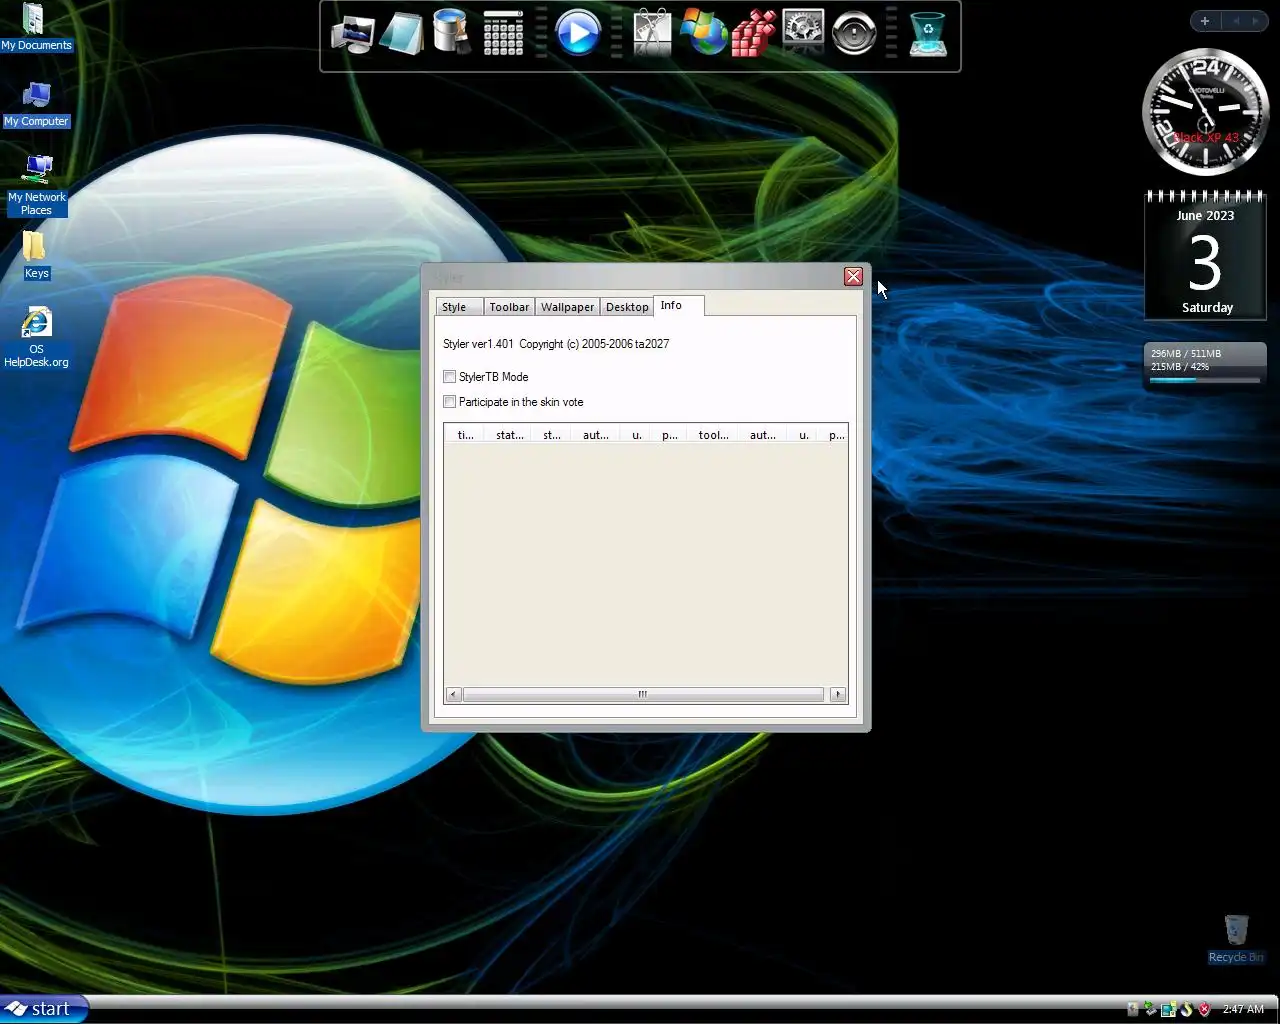
Task: Select the Info tab
Action: coord(679,305)
